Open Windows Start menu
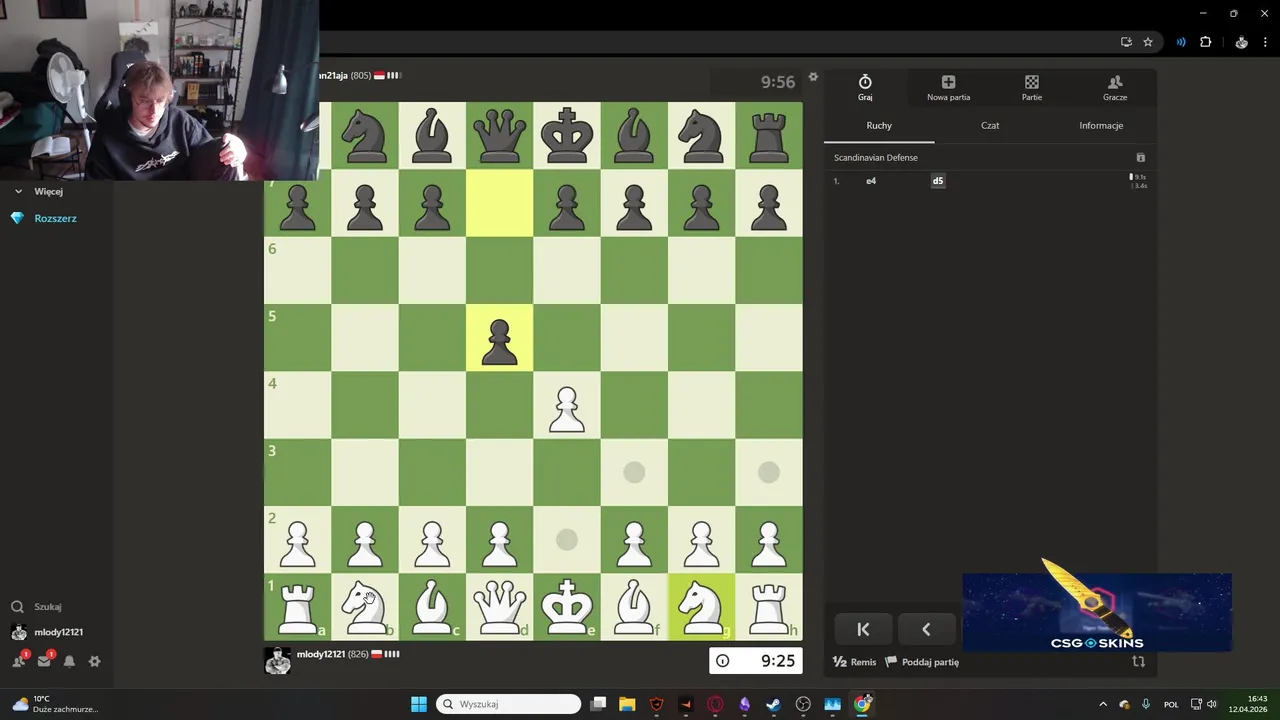This screenshot has height=720, width=1280. coord(419,704)
